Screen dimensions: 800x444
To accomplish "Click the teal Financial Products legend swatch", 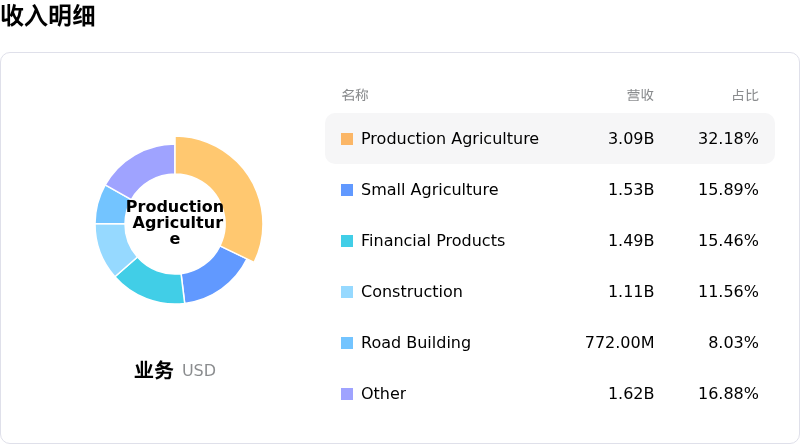I will pos(347,241).
